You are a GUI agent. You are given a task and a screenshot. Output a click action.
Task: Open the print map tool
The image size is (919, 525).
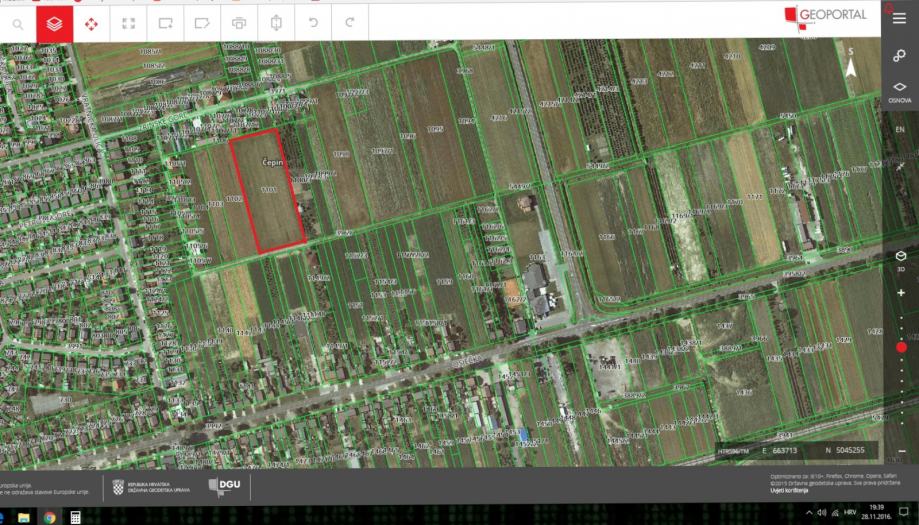pyautogui.click(x=239, y=24)
